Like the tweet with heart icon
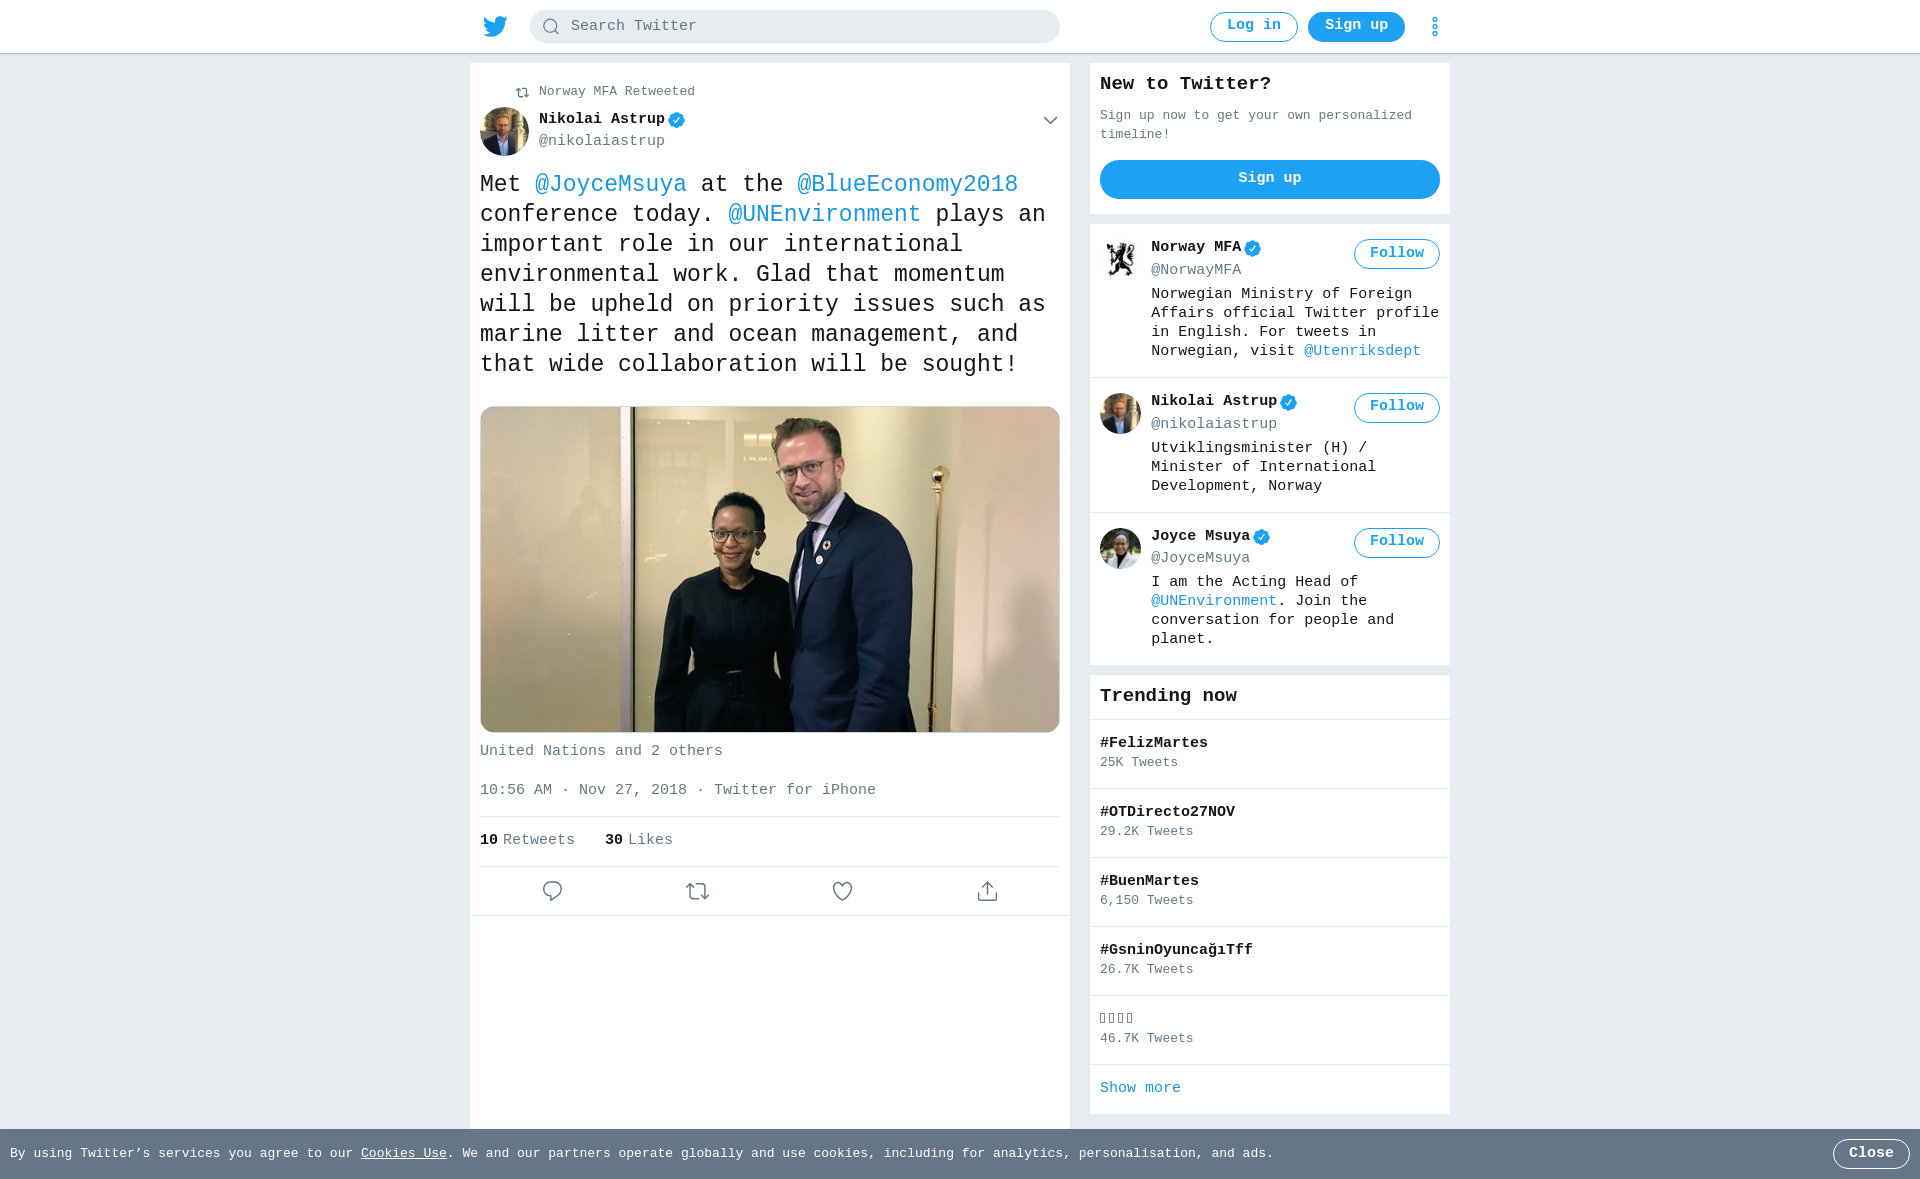Image resolution: width=1920 pixels, height=1179 pixels. pos(842,891)
